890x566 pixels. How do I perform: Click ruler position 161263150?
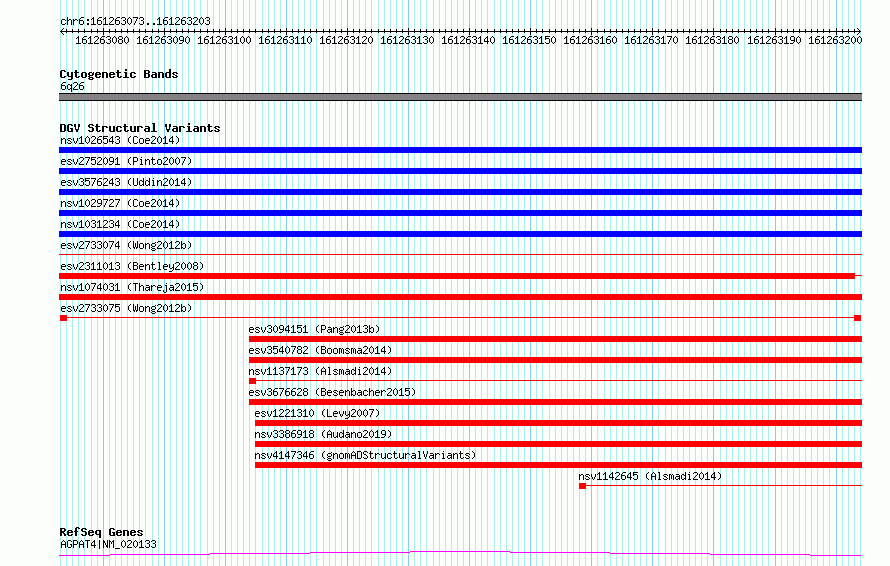pyautogui.click(x=529, y=40)
